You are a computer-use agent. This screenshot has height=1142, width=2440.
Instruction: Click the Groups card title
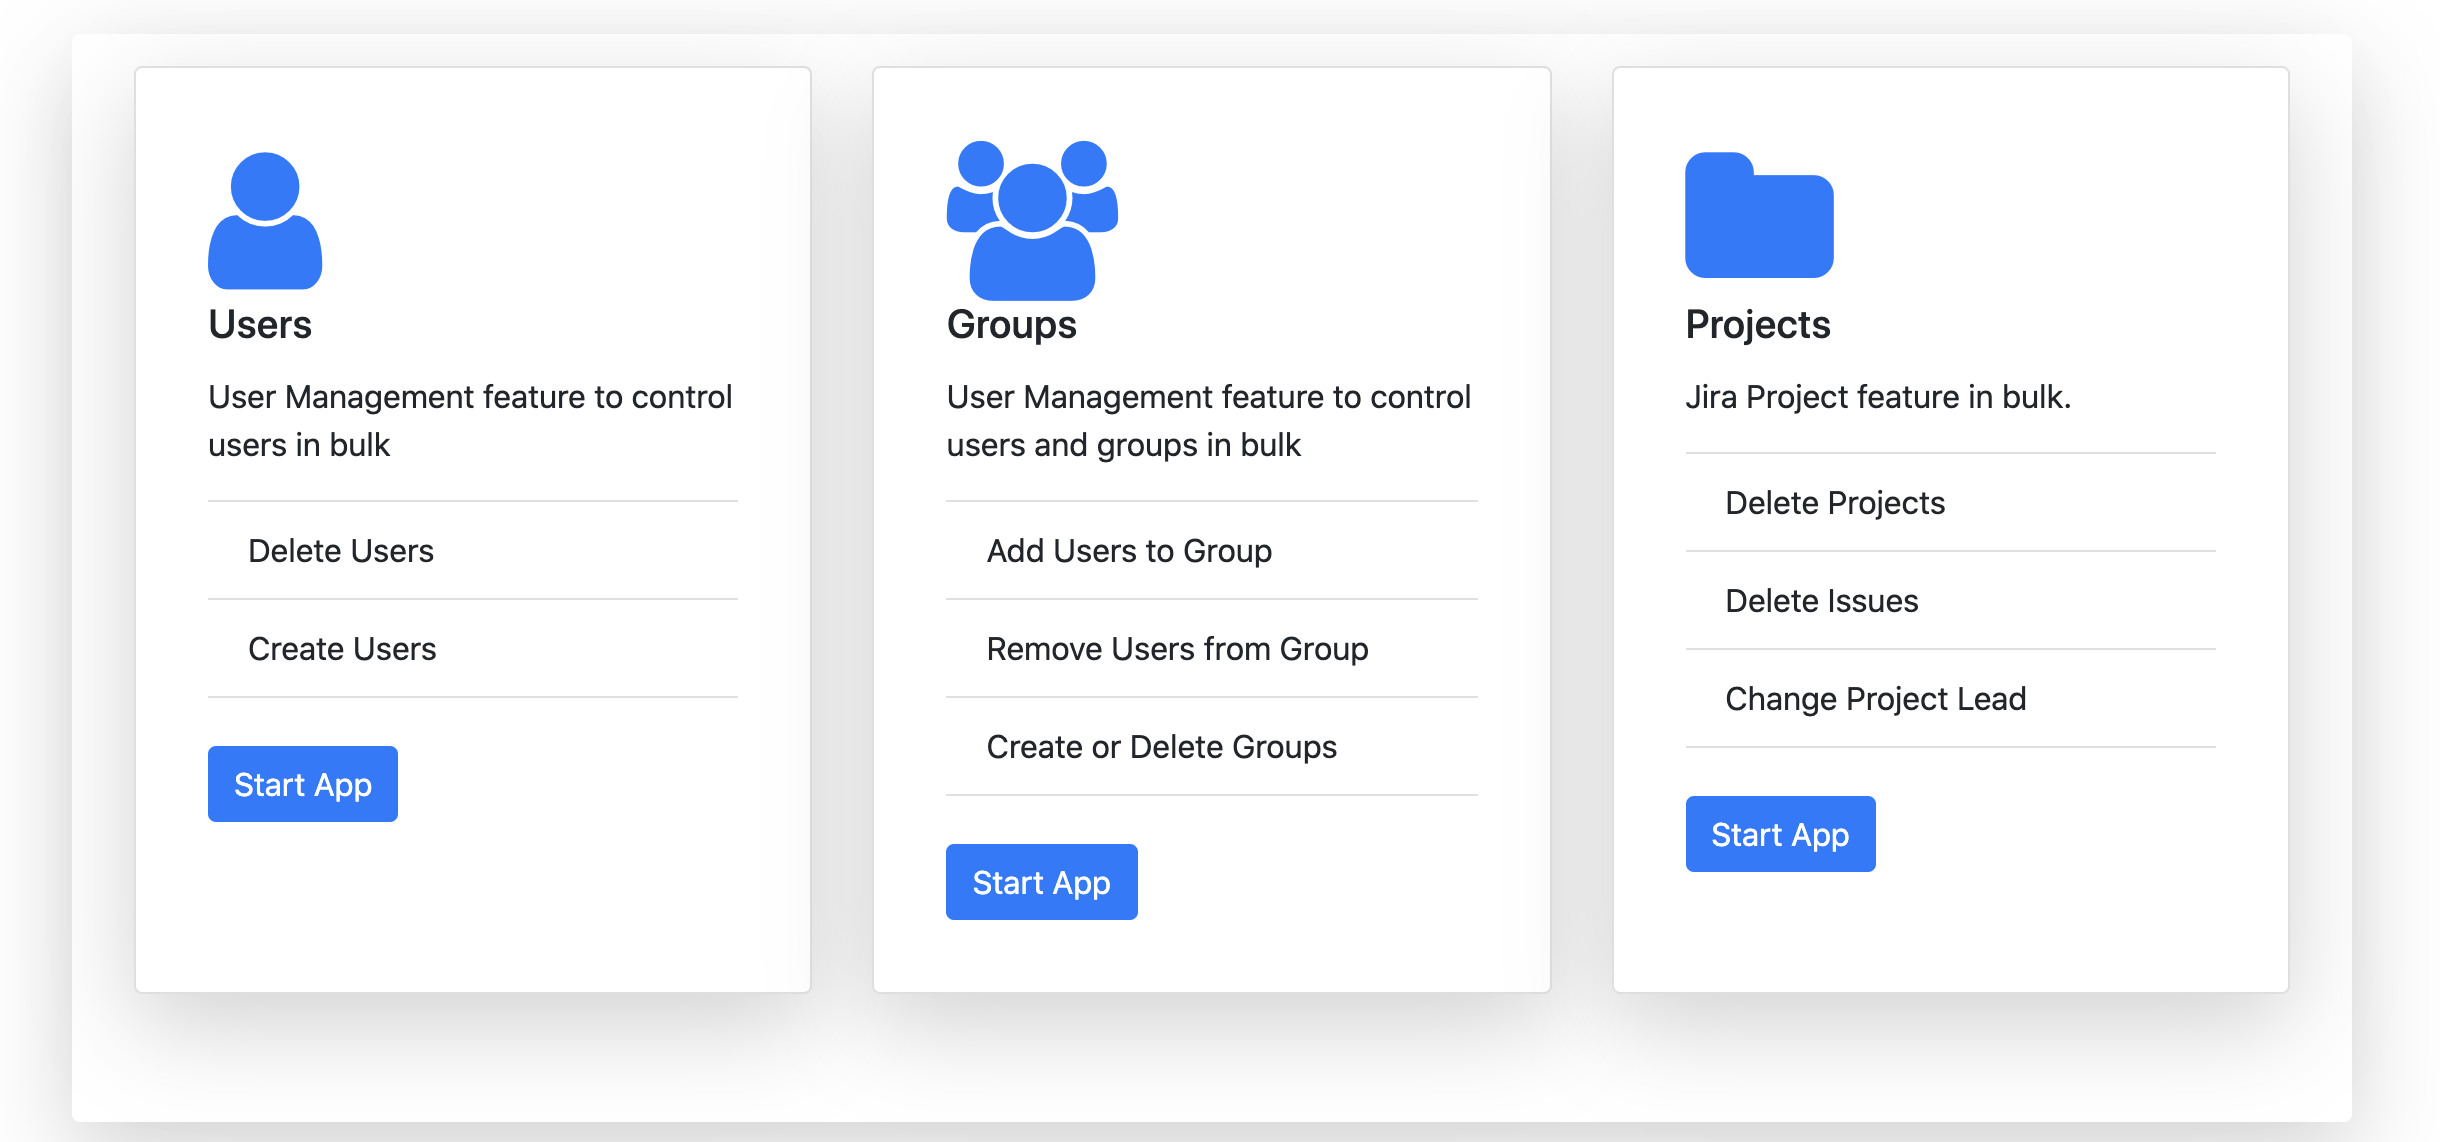pos(1011,325)
